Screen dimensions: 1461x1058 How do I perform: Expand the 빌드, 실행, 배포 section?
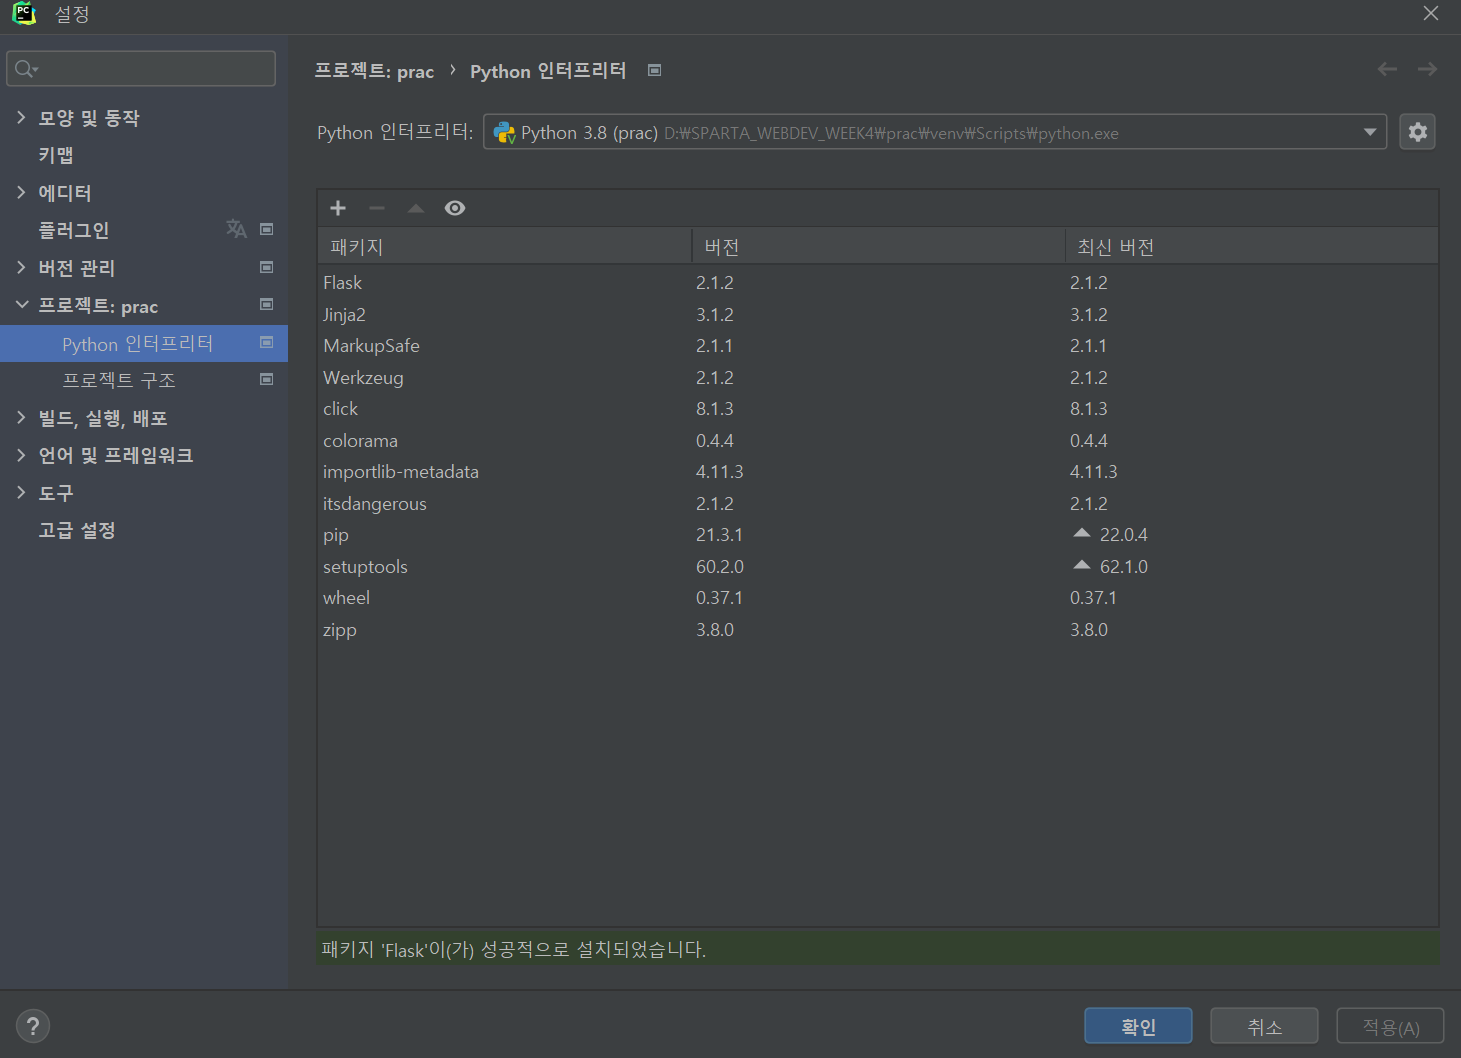coord(21,417)
